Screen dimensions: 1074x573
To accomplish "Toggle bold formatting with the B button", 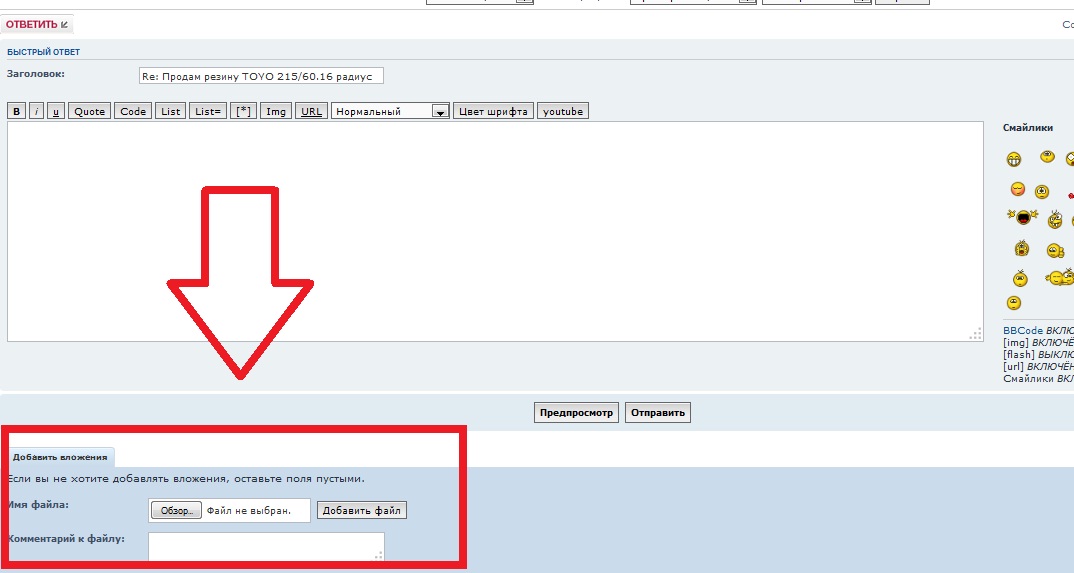I will [x=16, y=111].
